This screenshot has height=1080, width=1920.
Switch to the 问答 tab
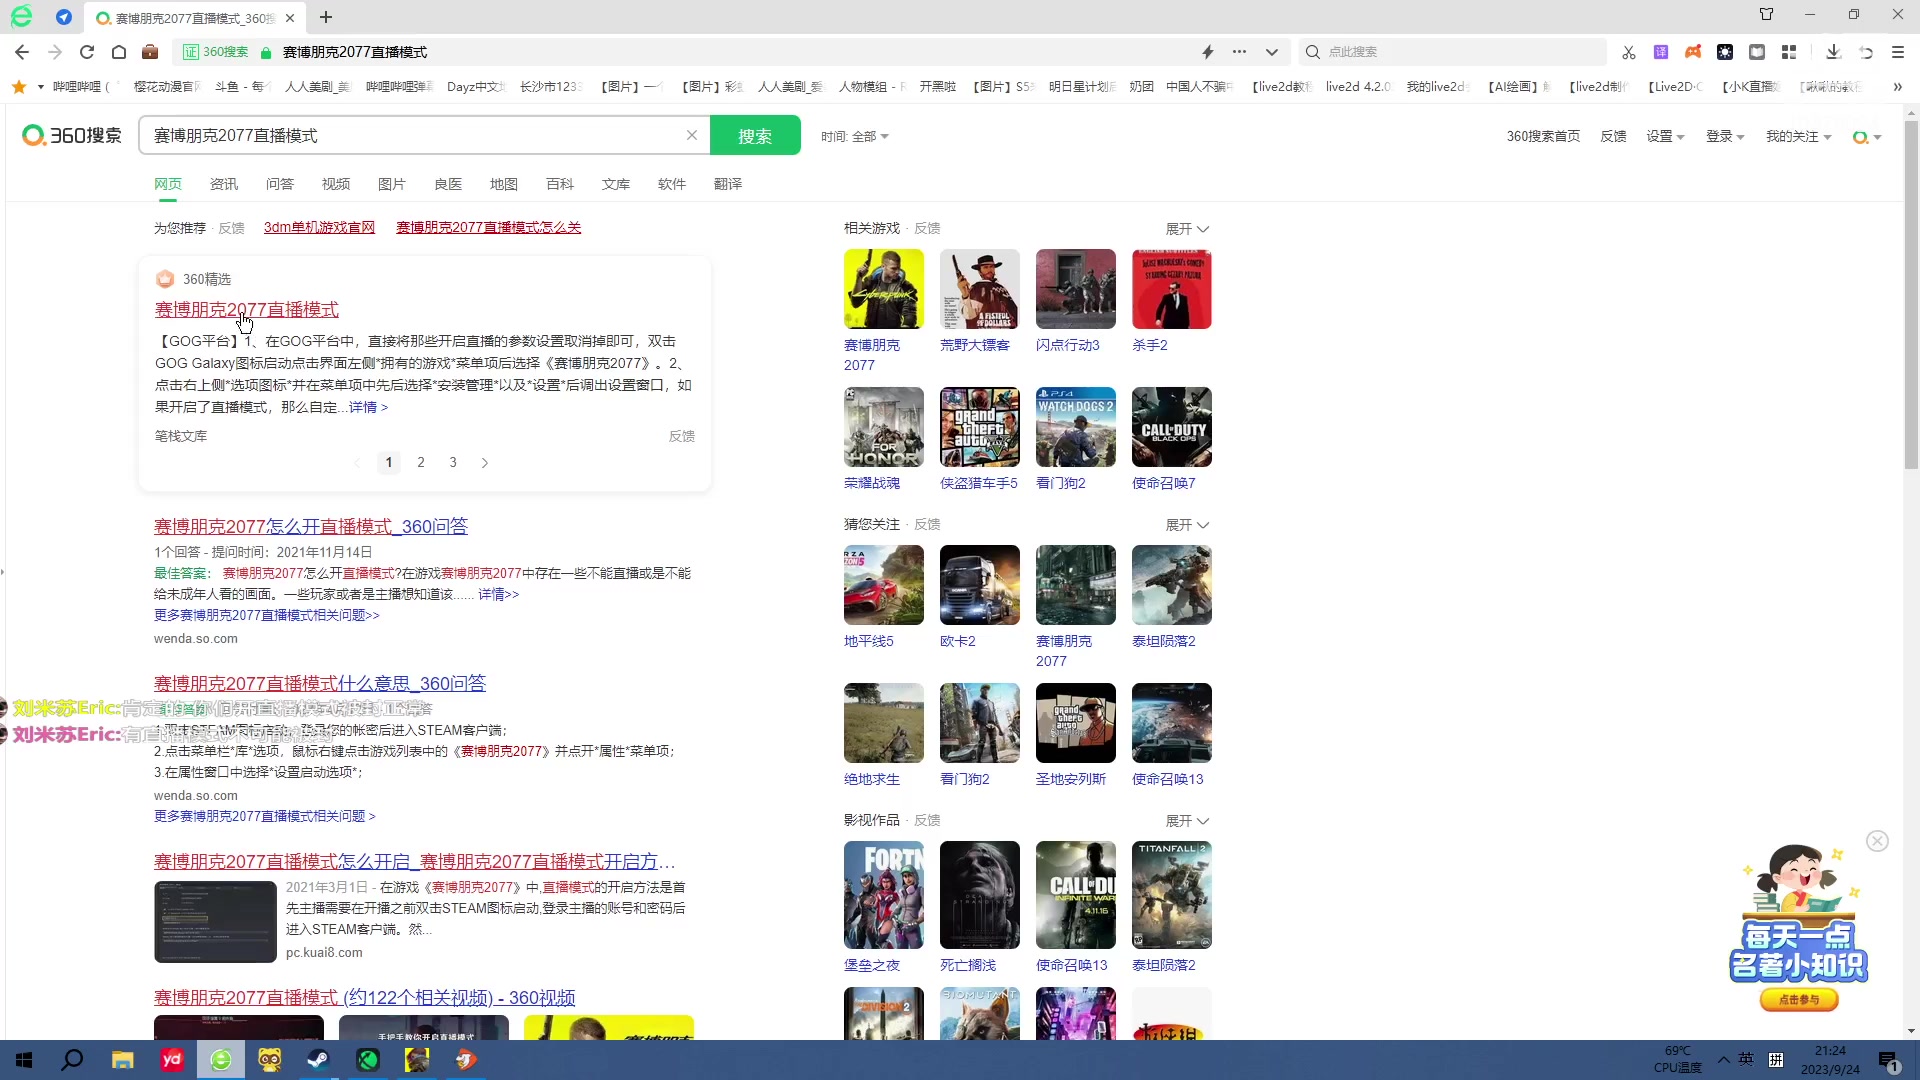(280, 184)
